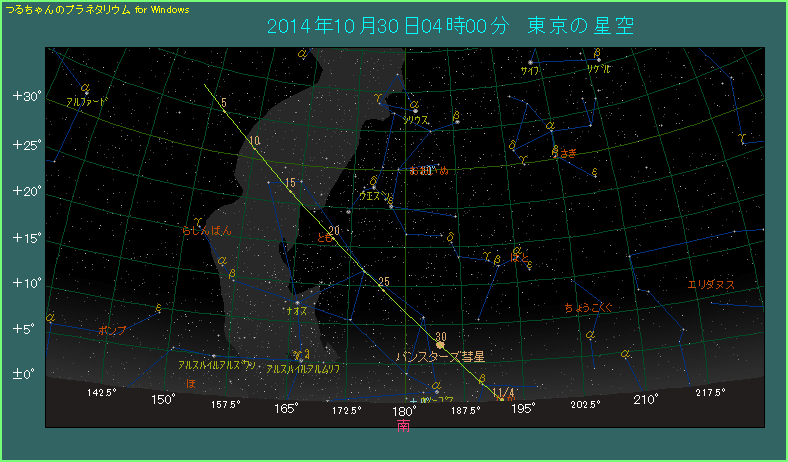This screenshot has height=462, width=788.
Task: Click the パンスターズ彗星 comet marker
Action: pyautogui.click(x=440, y=344)
